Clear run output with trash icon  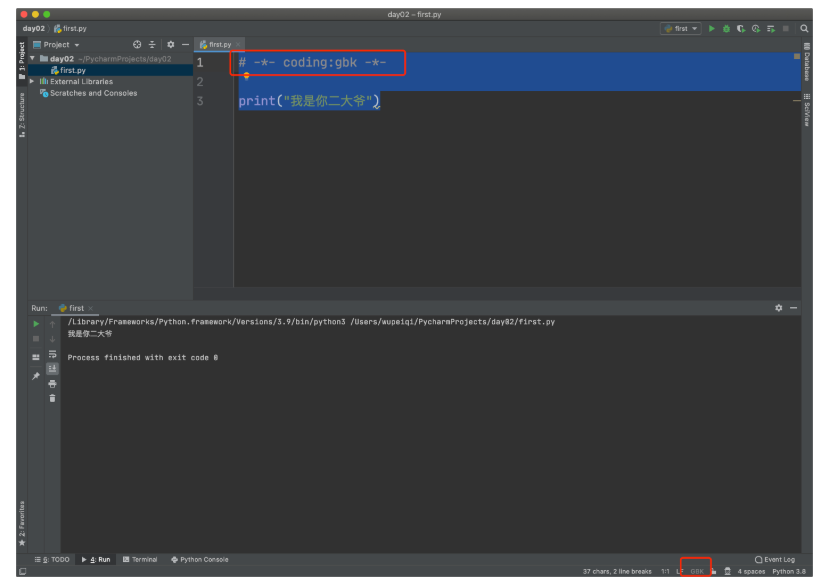(52, 399)
